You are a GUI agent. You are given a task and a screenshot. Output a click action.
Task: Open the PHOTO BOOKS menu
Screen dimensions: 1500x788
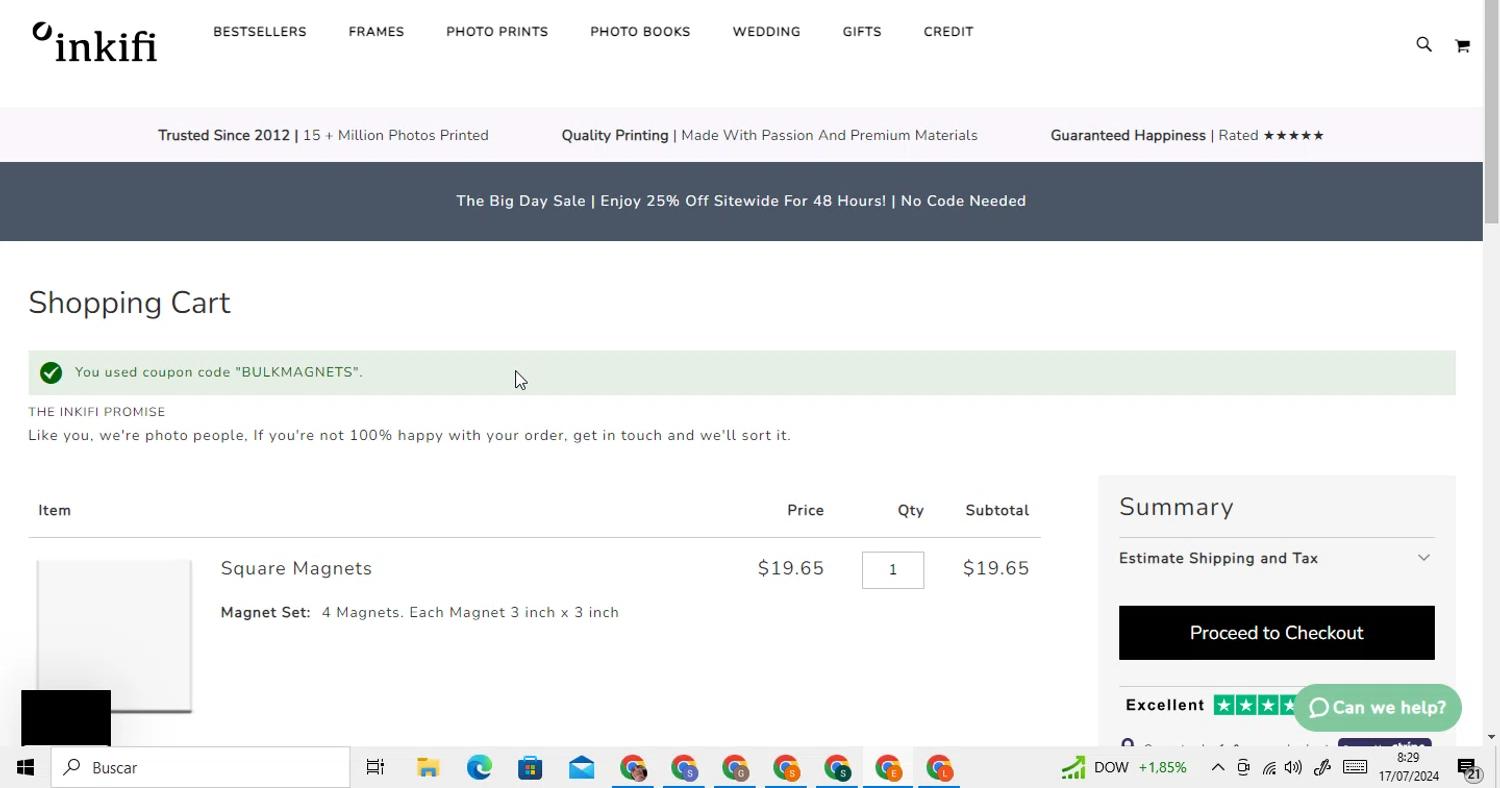(x=640, y=32)
